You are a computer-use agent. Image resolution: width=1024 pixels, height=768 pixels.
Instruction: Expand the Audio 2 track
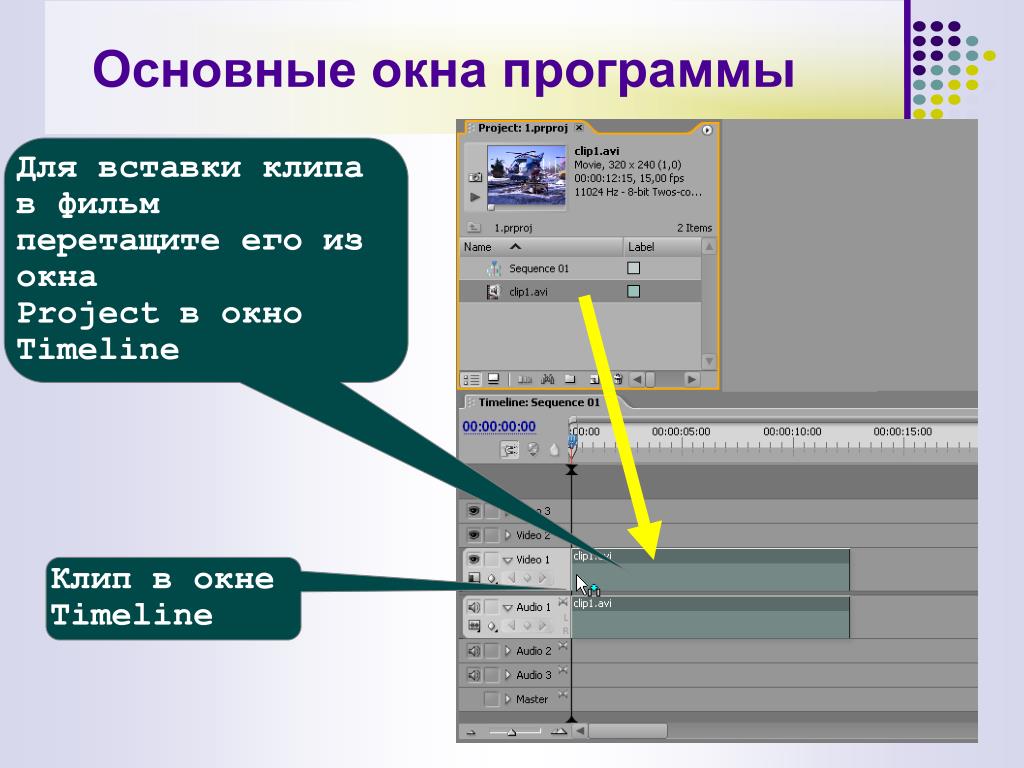tap(507, 650)
